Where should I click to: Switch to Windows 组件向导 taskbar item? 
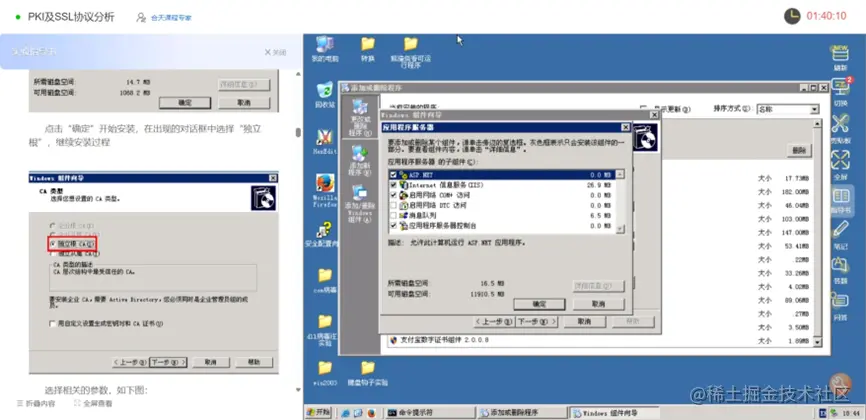pos(614,412)
